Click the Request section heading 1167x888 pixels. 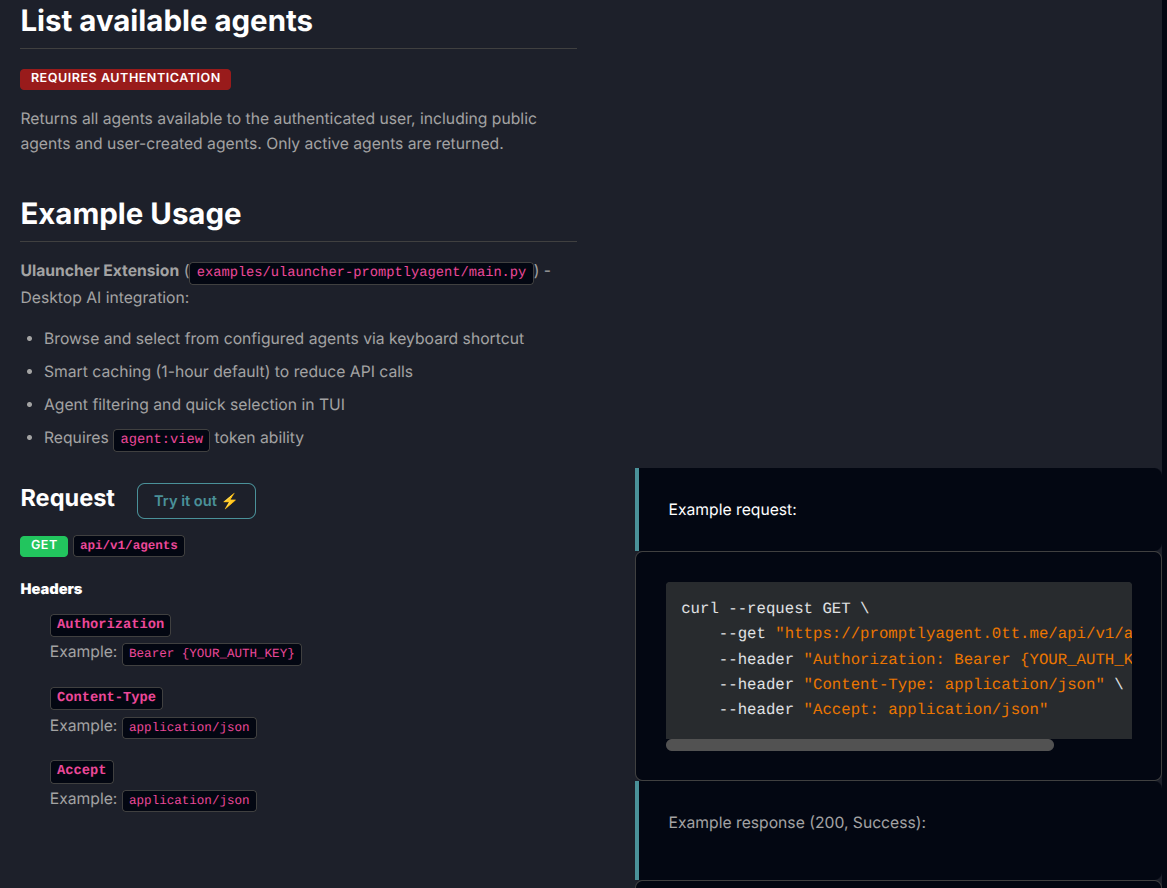pyautogui.click(x=68, y=498)
